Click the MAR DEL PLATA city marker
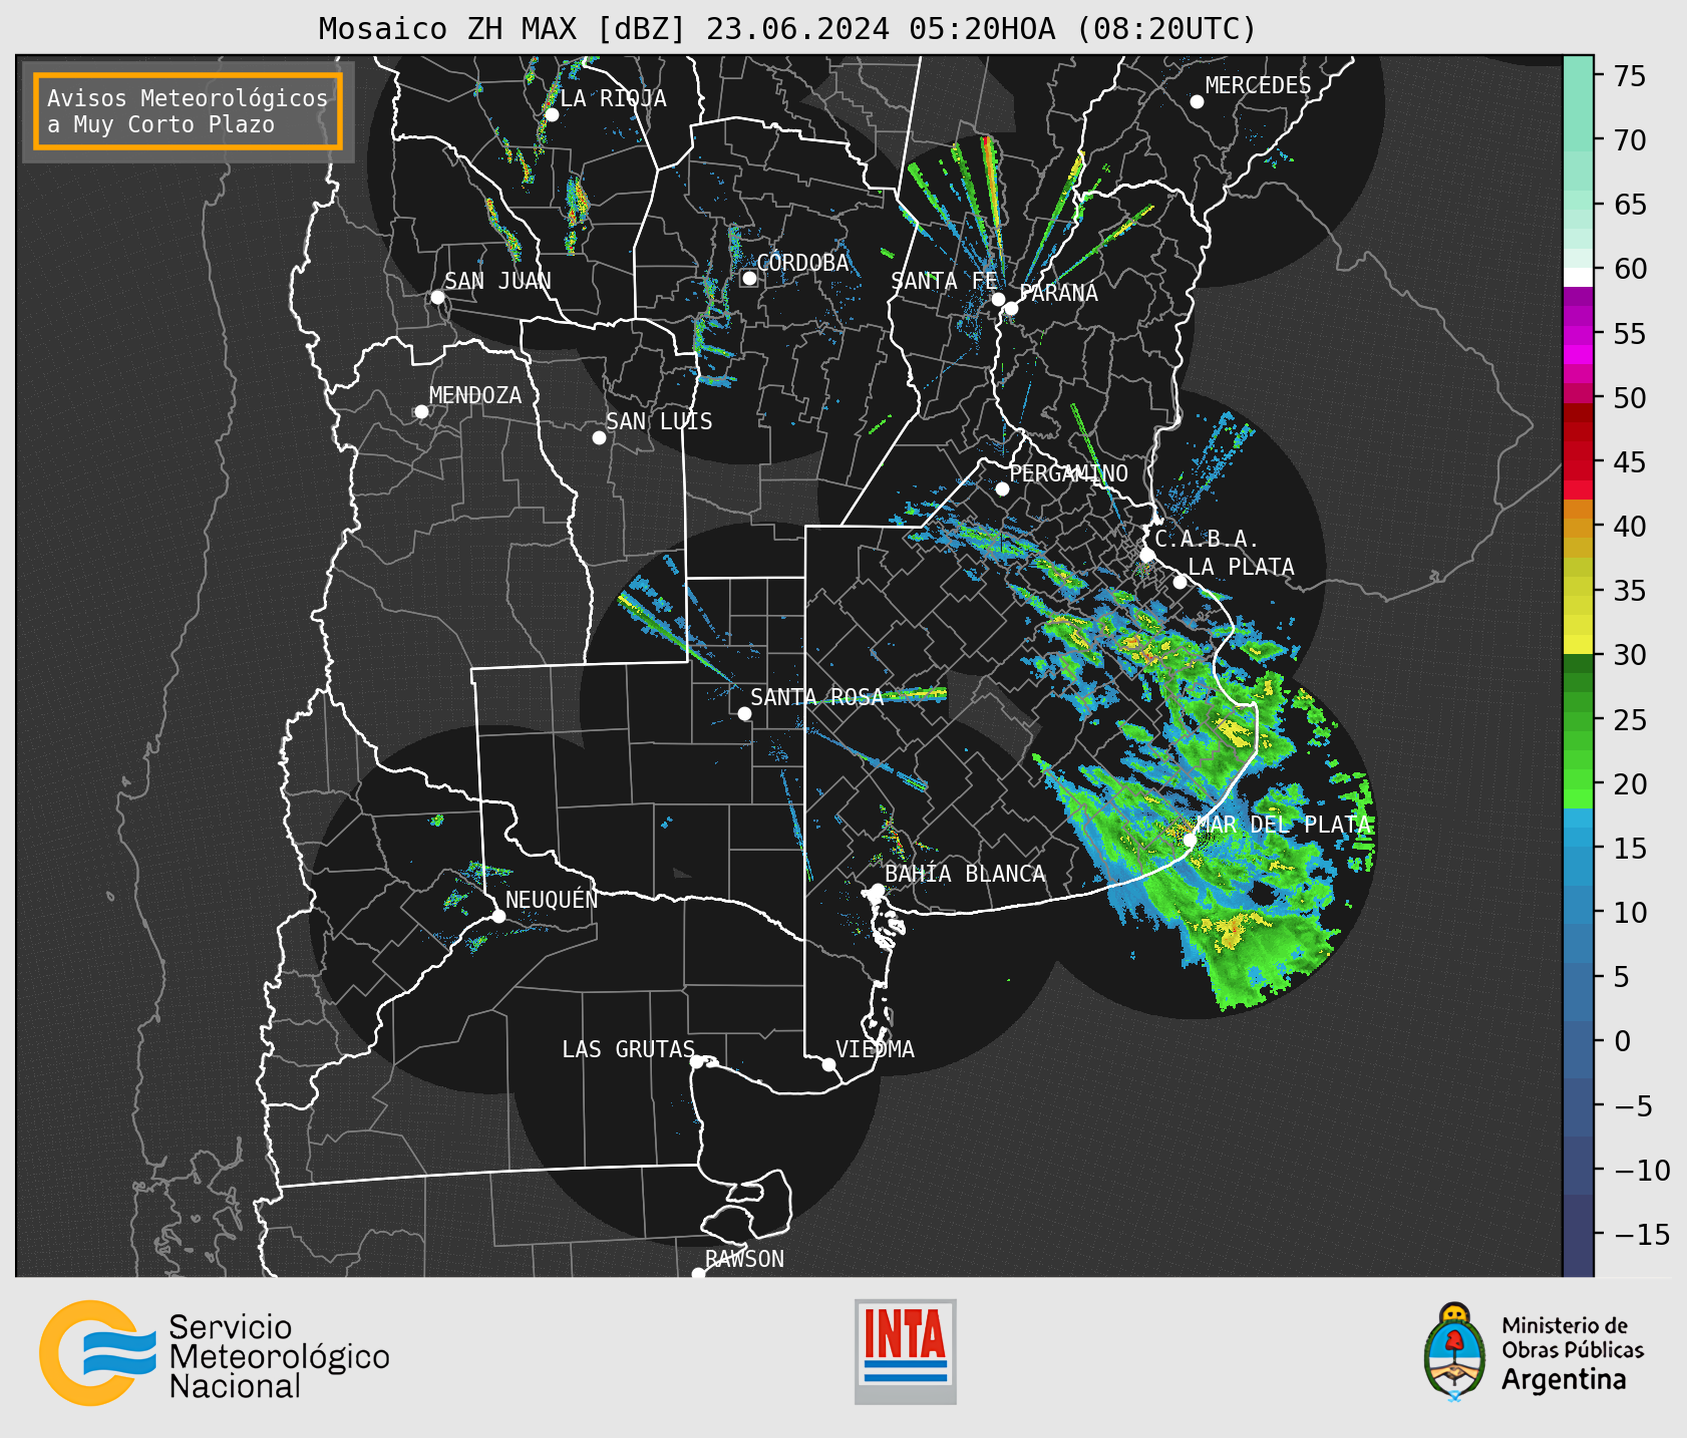Screen dimensions: 1687x1438 (1190, 840)
